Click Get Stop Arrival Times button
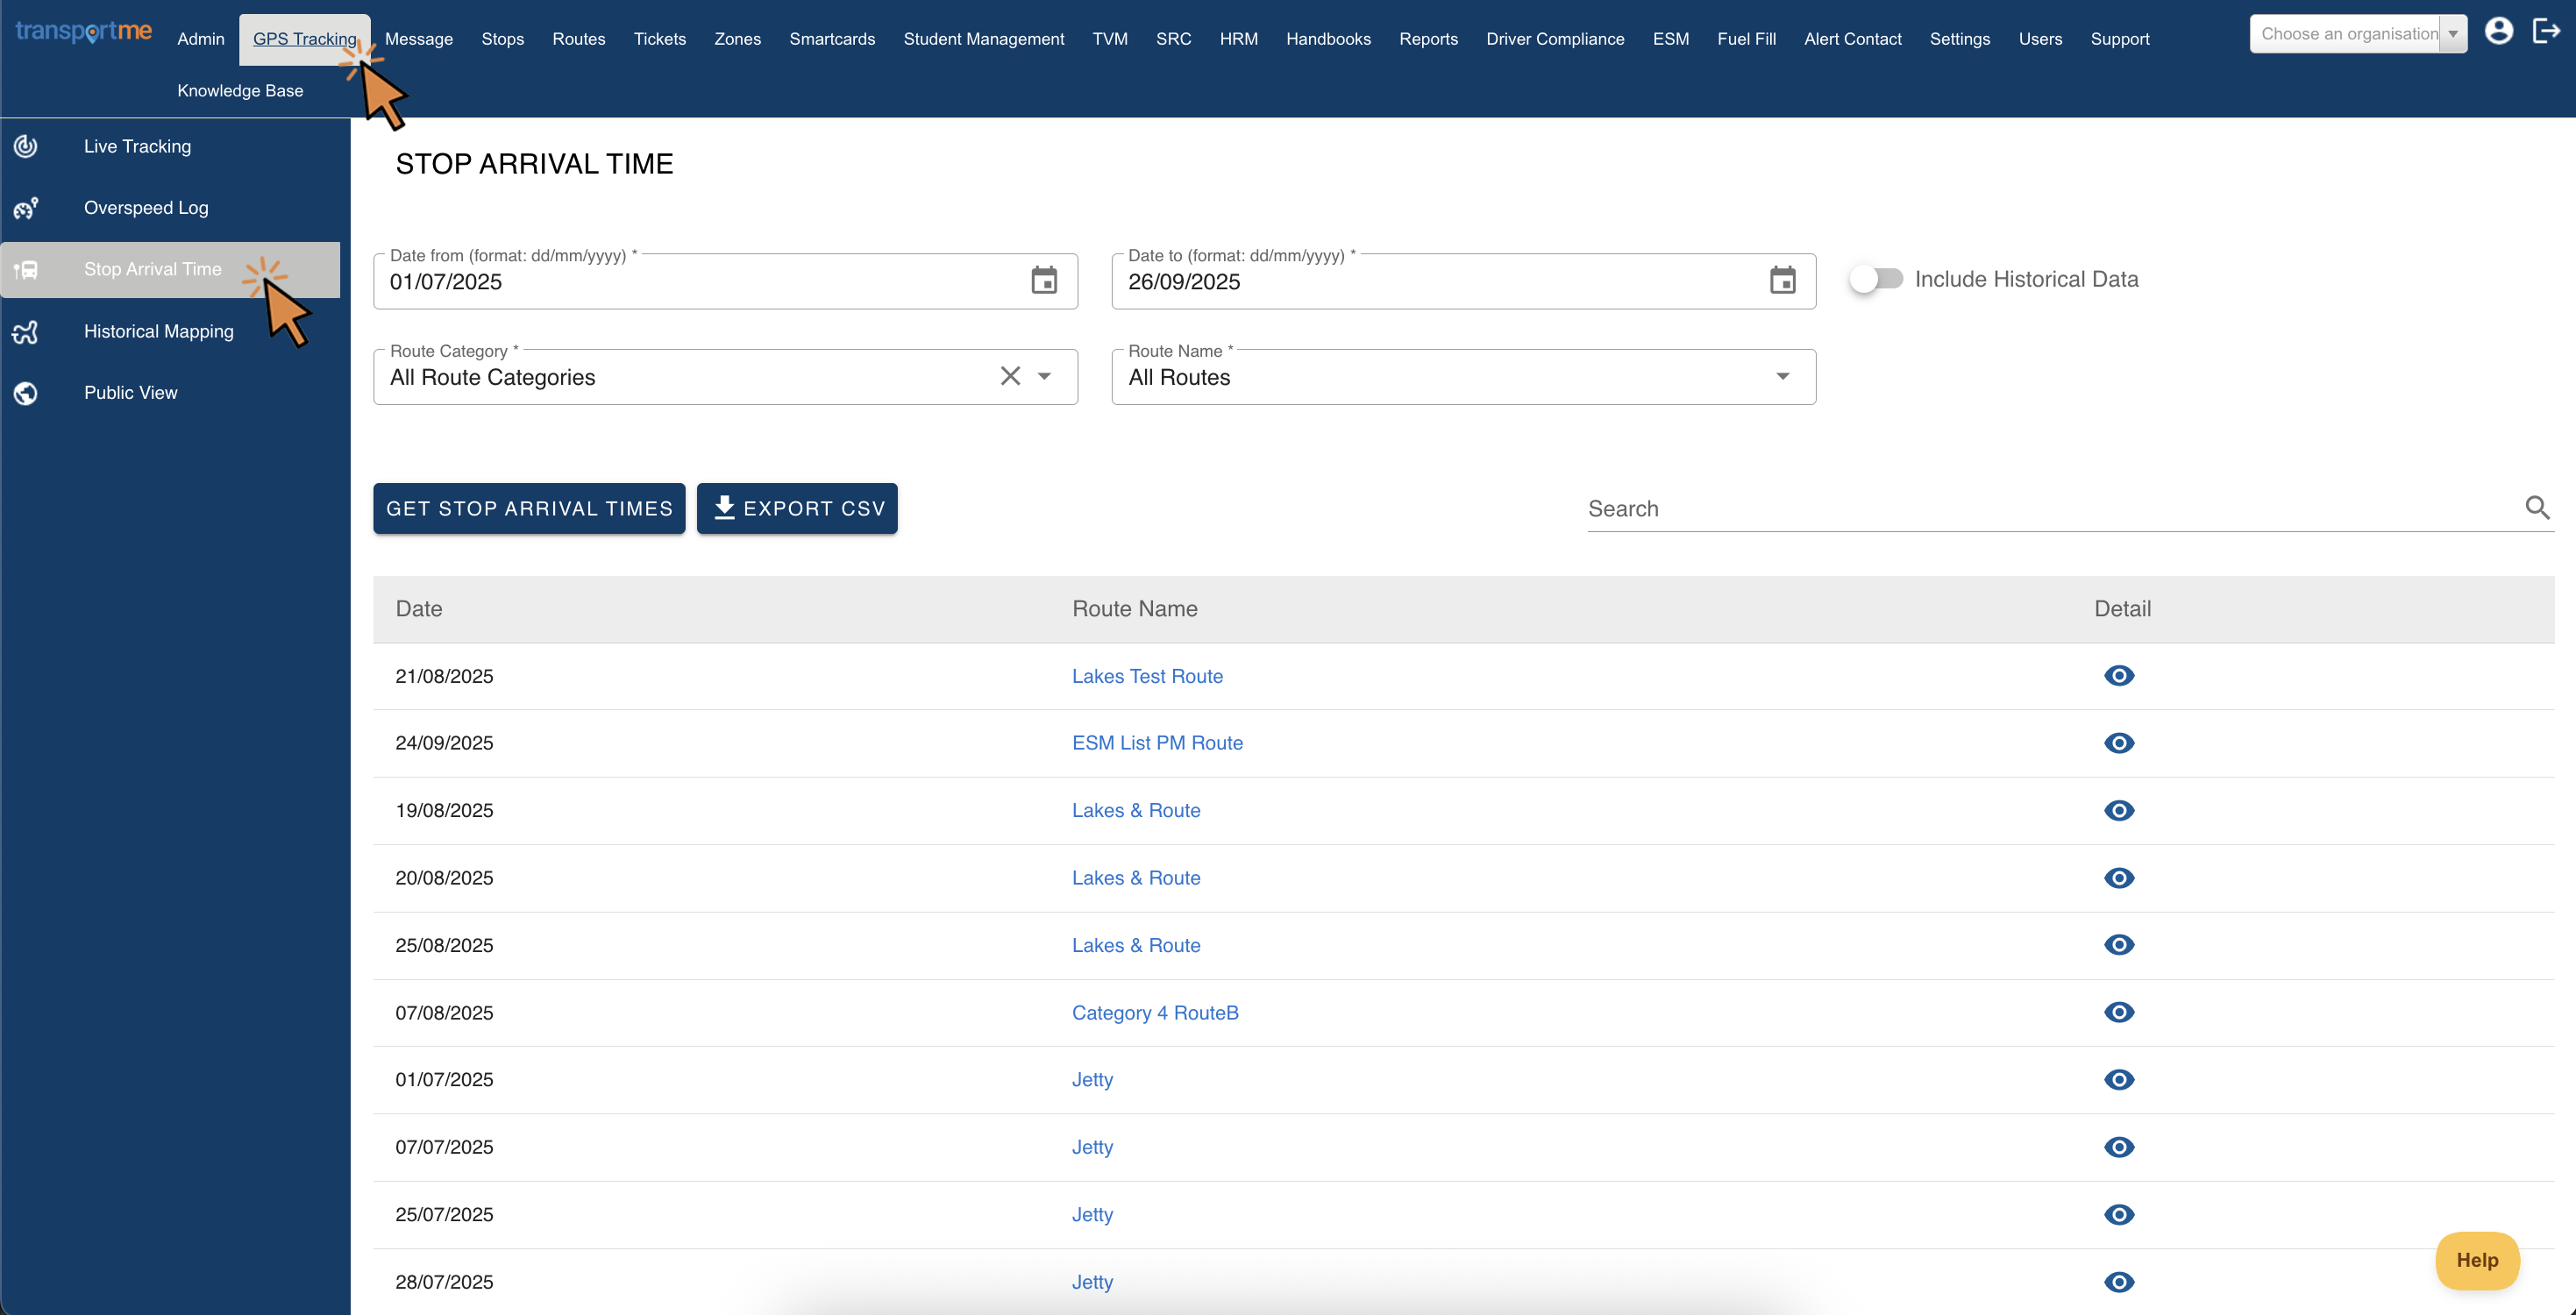 529,508
